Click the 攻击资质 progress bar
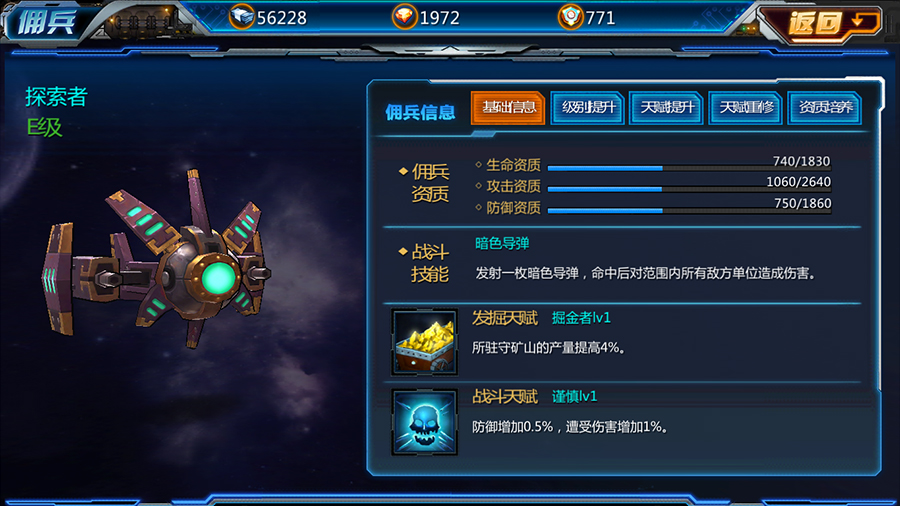 tap(689, 189)
